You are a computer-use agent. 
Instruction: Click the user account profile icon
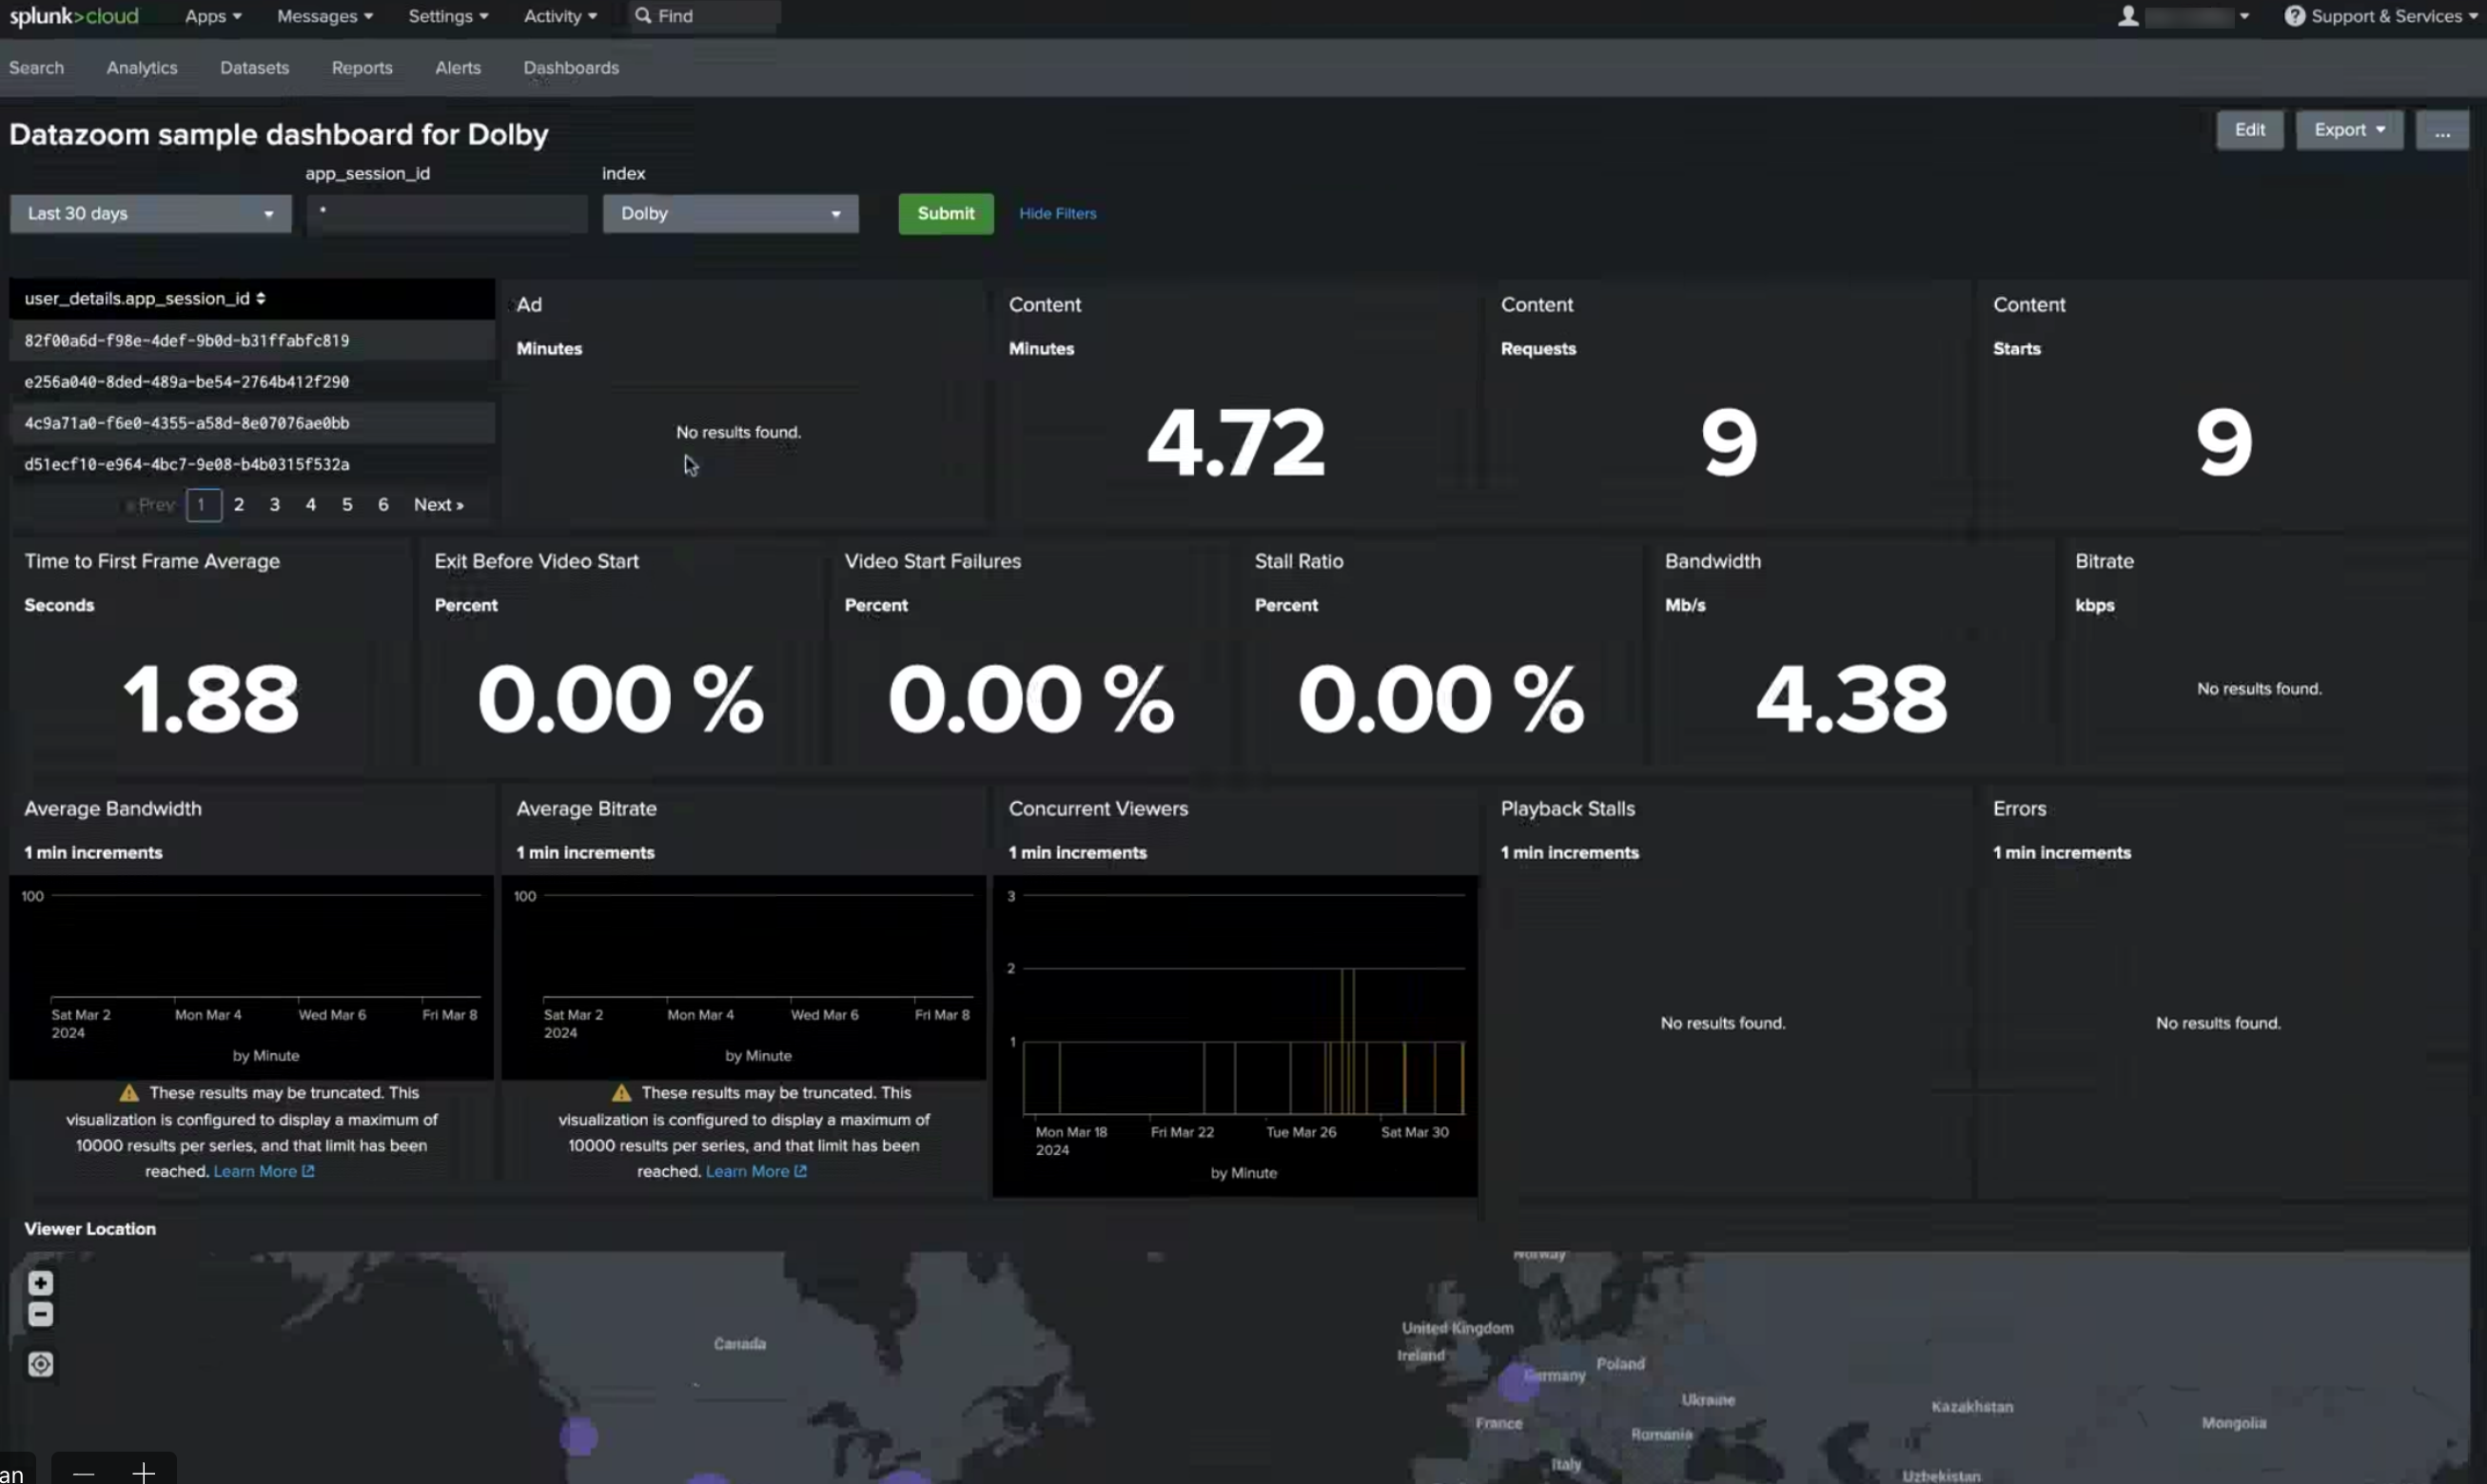coord(2128,16)
